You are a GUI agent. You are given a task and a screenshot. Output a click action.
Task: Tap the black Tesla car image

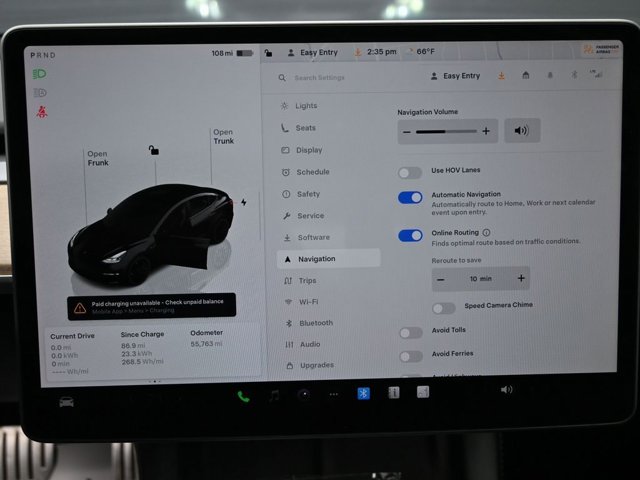pos(150,236)
